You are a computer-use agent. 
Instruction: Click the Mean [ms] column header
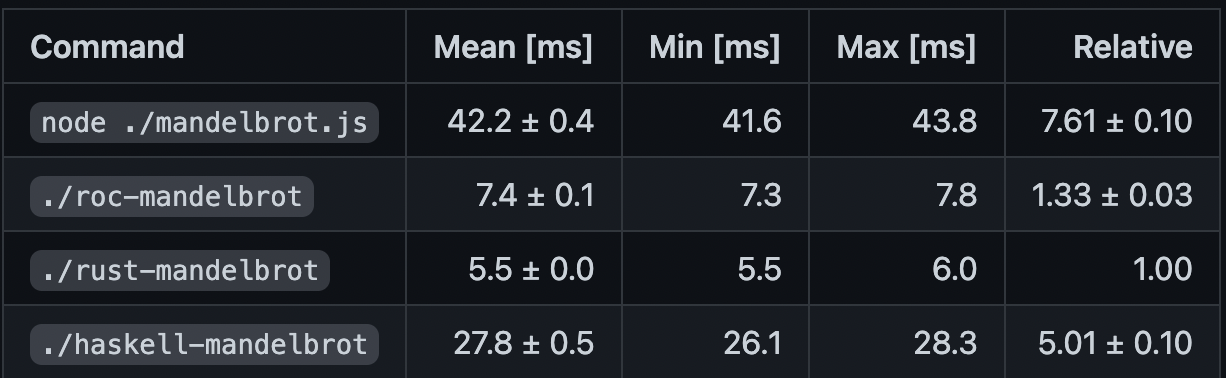coord(513,47)
